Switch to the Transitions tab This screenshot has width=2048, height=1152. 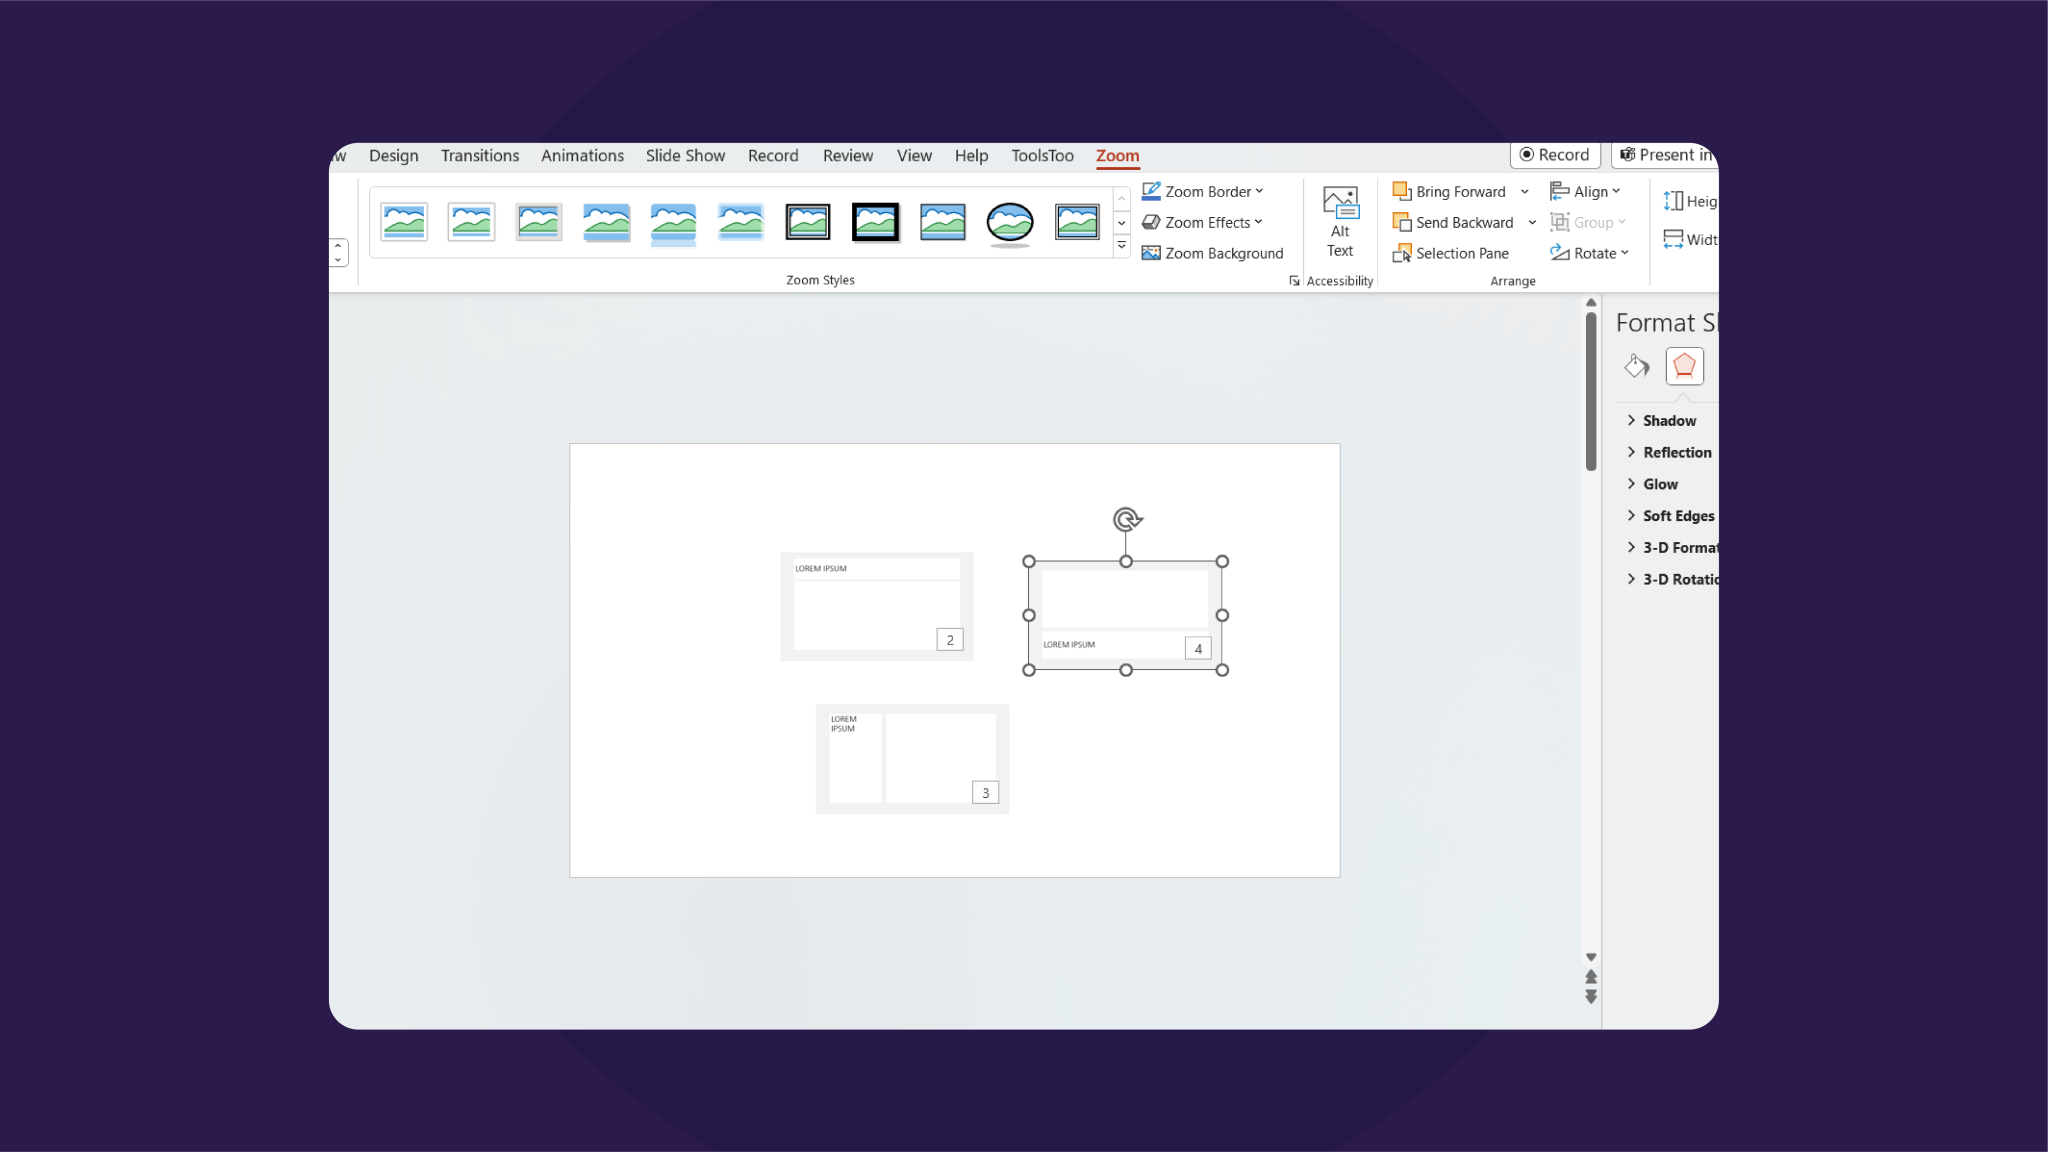click(x=480, y=155)
